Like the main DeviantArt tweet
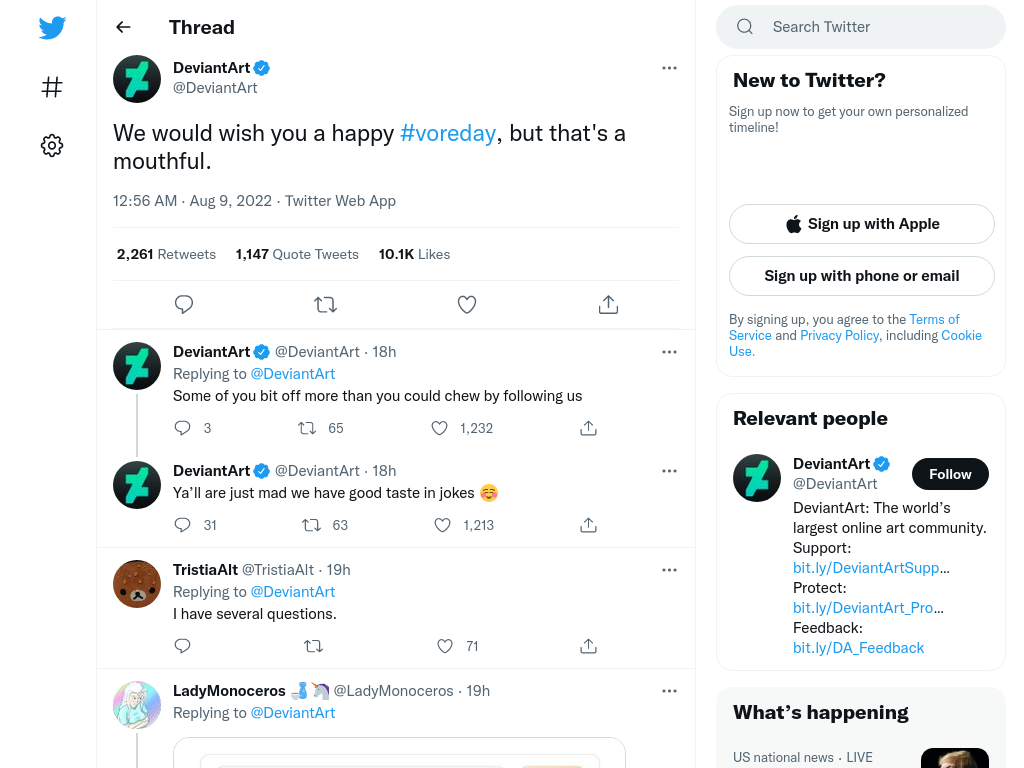This screenshot has width=1024, height=768. [466, 304]
